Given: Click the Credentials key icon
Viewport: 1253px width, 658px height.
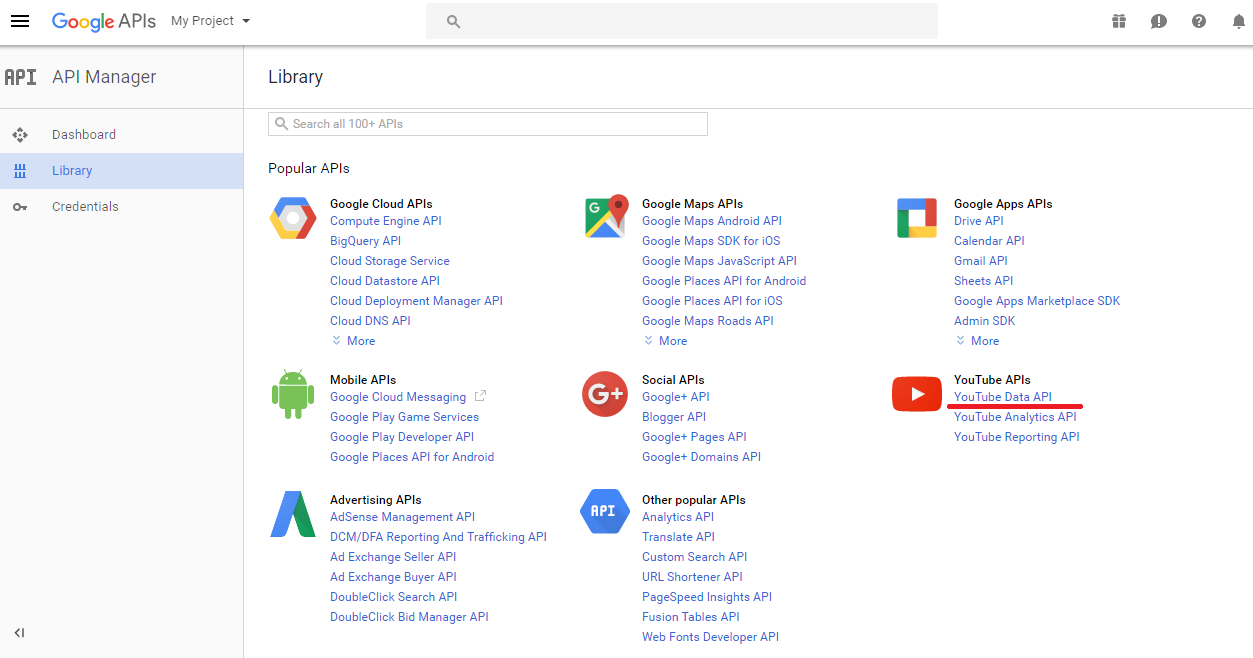Looking at the screenshot, I should pyautogui.click(x=20, y=207).
